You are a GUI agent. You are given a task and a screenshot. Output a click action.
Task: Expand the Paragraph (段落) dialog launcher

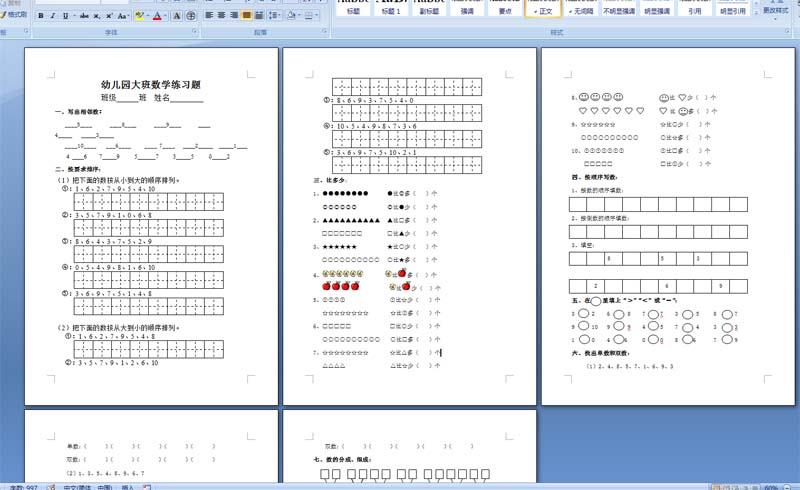click(324, 32)
